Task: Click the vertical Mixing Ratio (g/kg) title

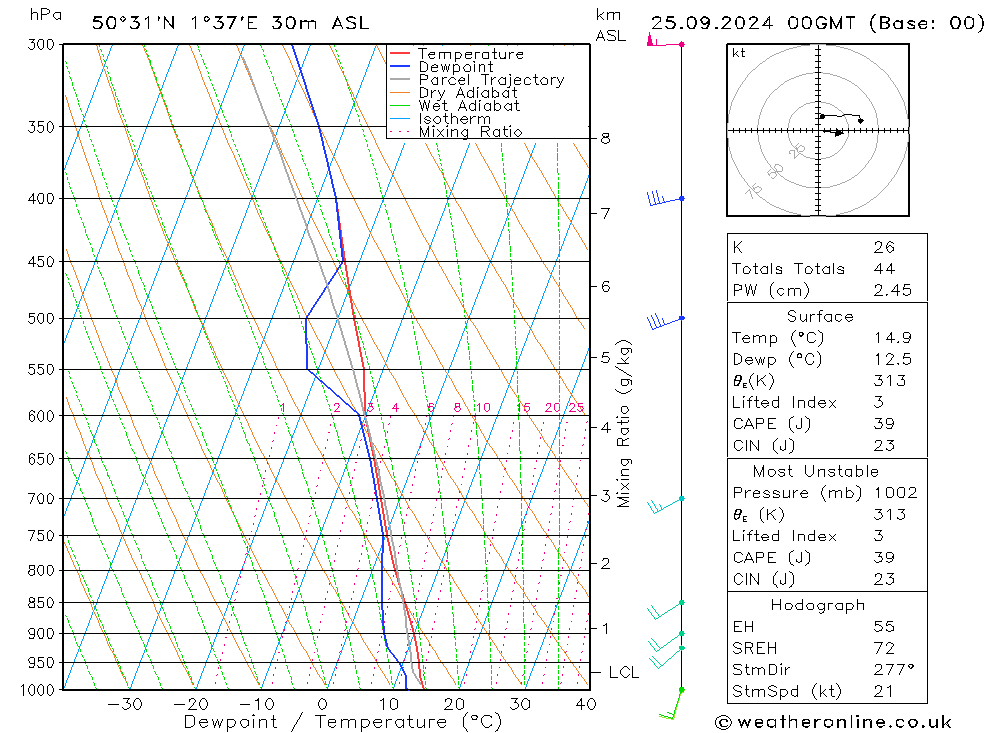Action: (x=624, y=424)
